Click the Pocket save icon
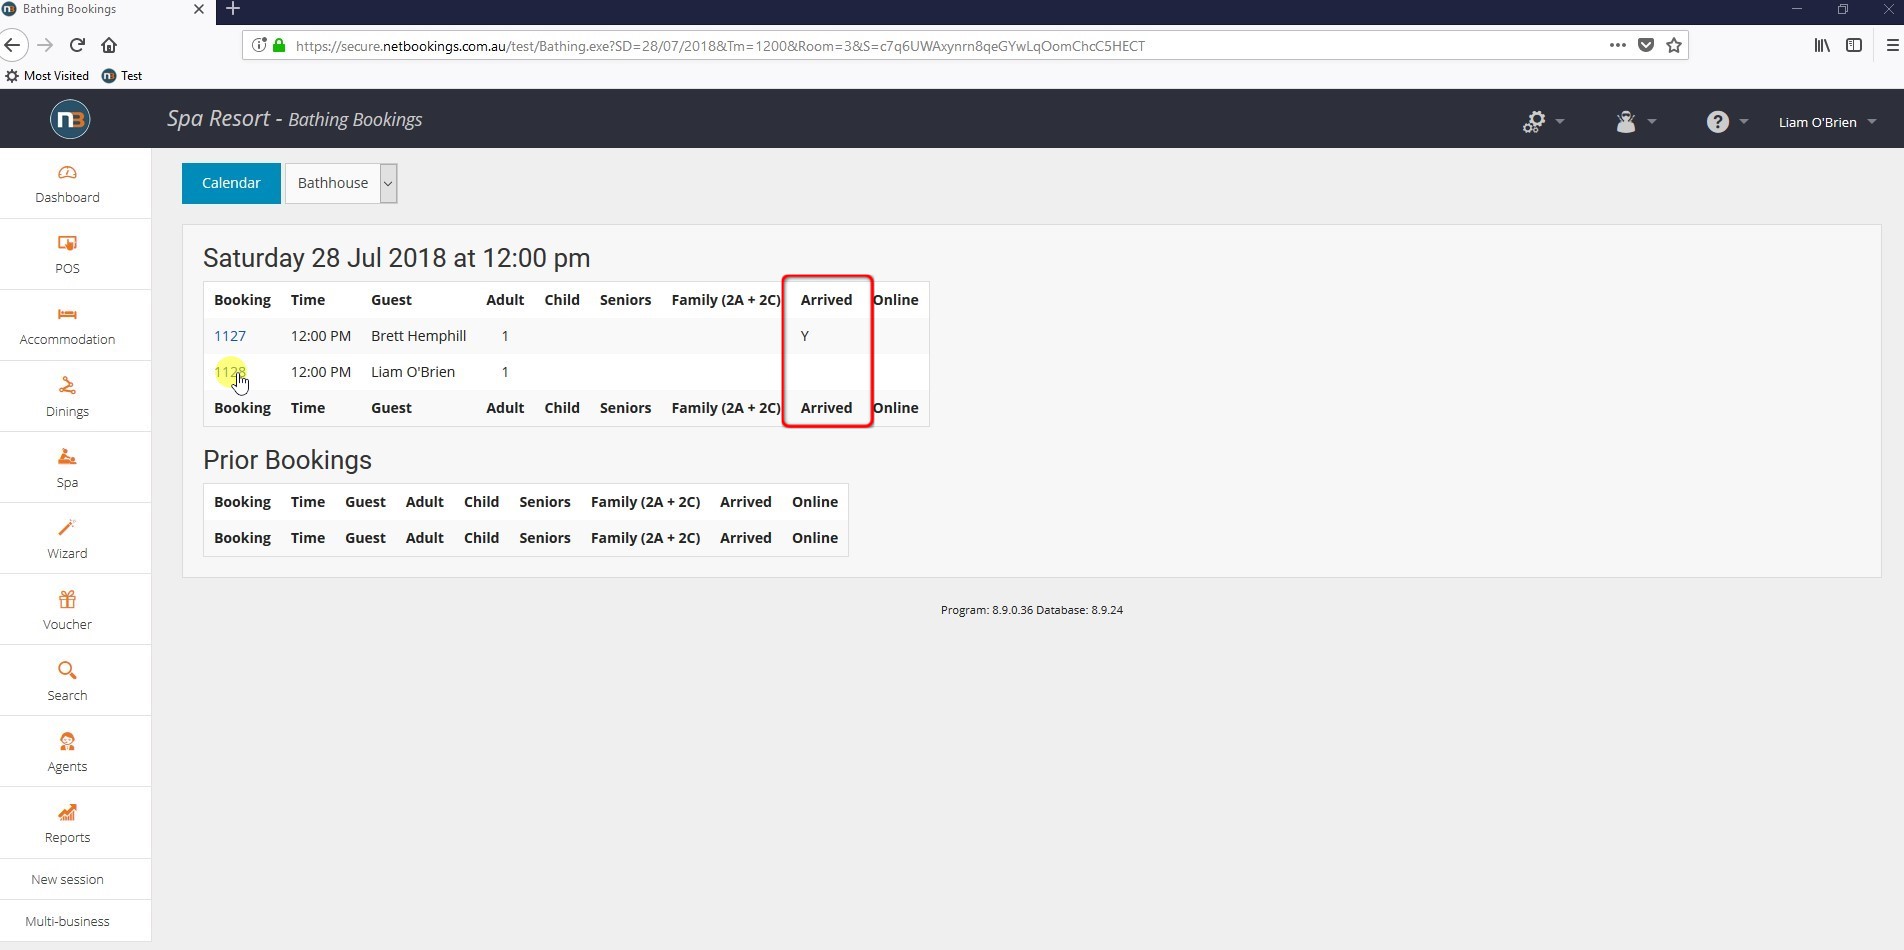Screen dimensions: 1904x950 [x=1646, y=45]
